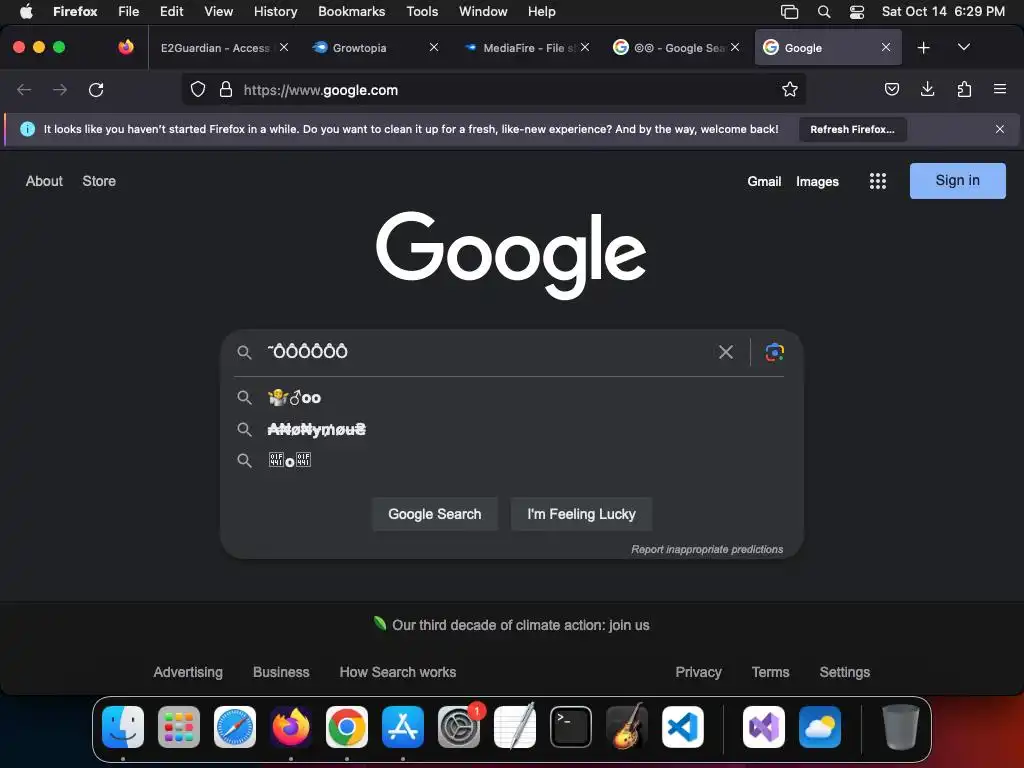Viewport: 1024px width, 768px height.
Task: Open Visual Studio Code from the dock
Action: pos(683,727)
